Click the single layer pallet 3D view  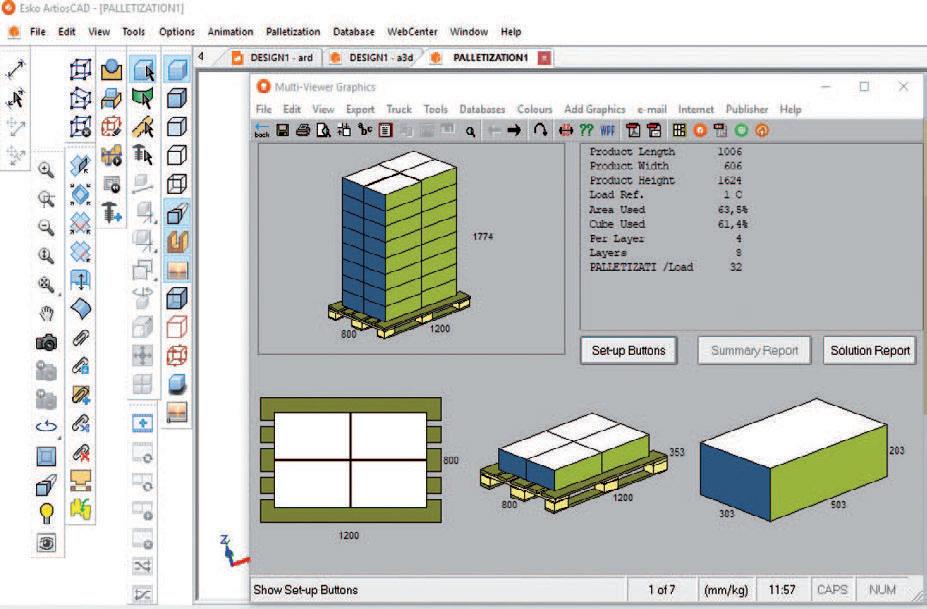coord(575,461)
